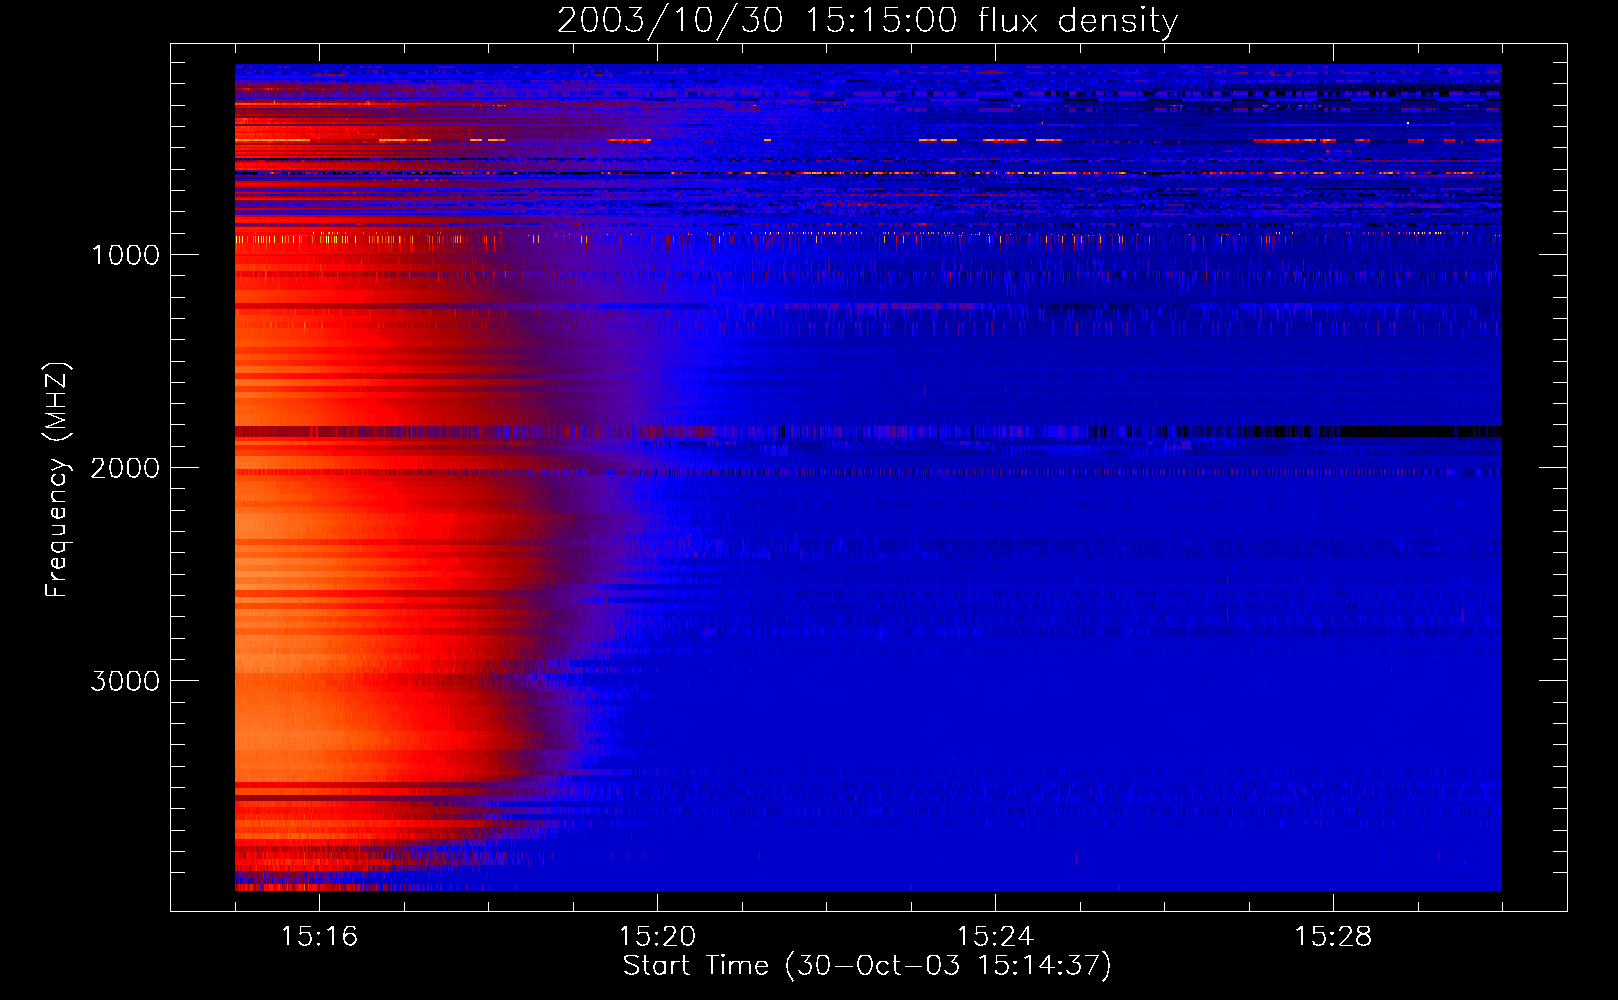Click the 15:28 time tick label
This screenshot has height=1000, width=1618.
[1333, 937]
